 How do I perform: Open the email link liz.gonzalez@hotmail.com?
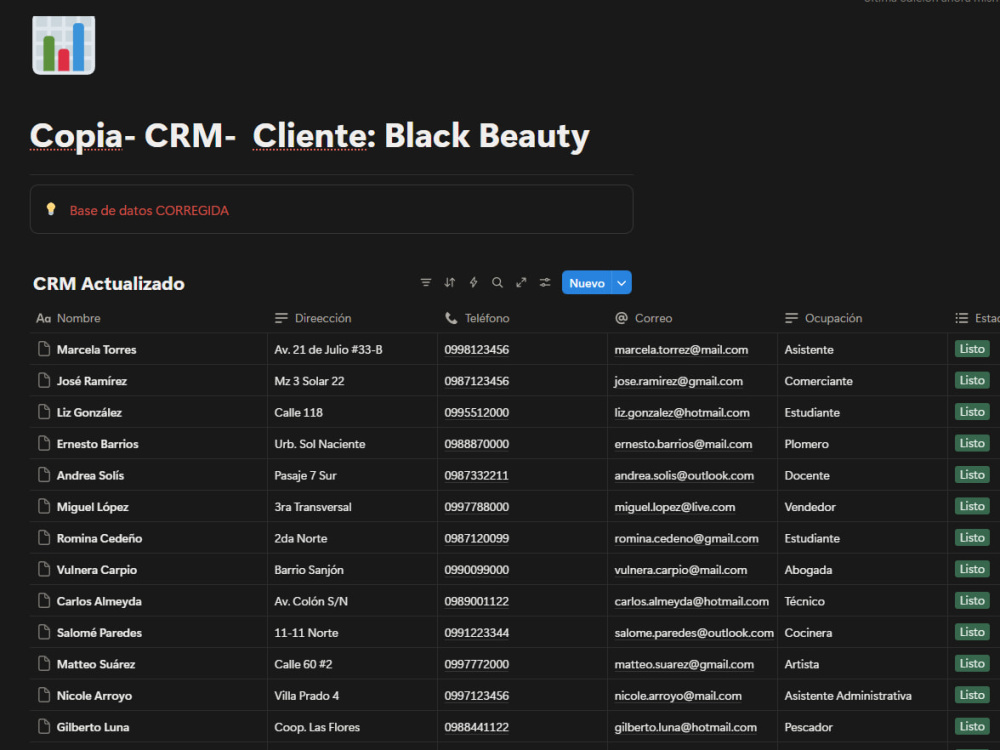click(682, 413)
